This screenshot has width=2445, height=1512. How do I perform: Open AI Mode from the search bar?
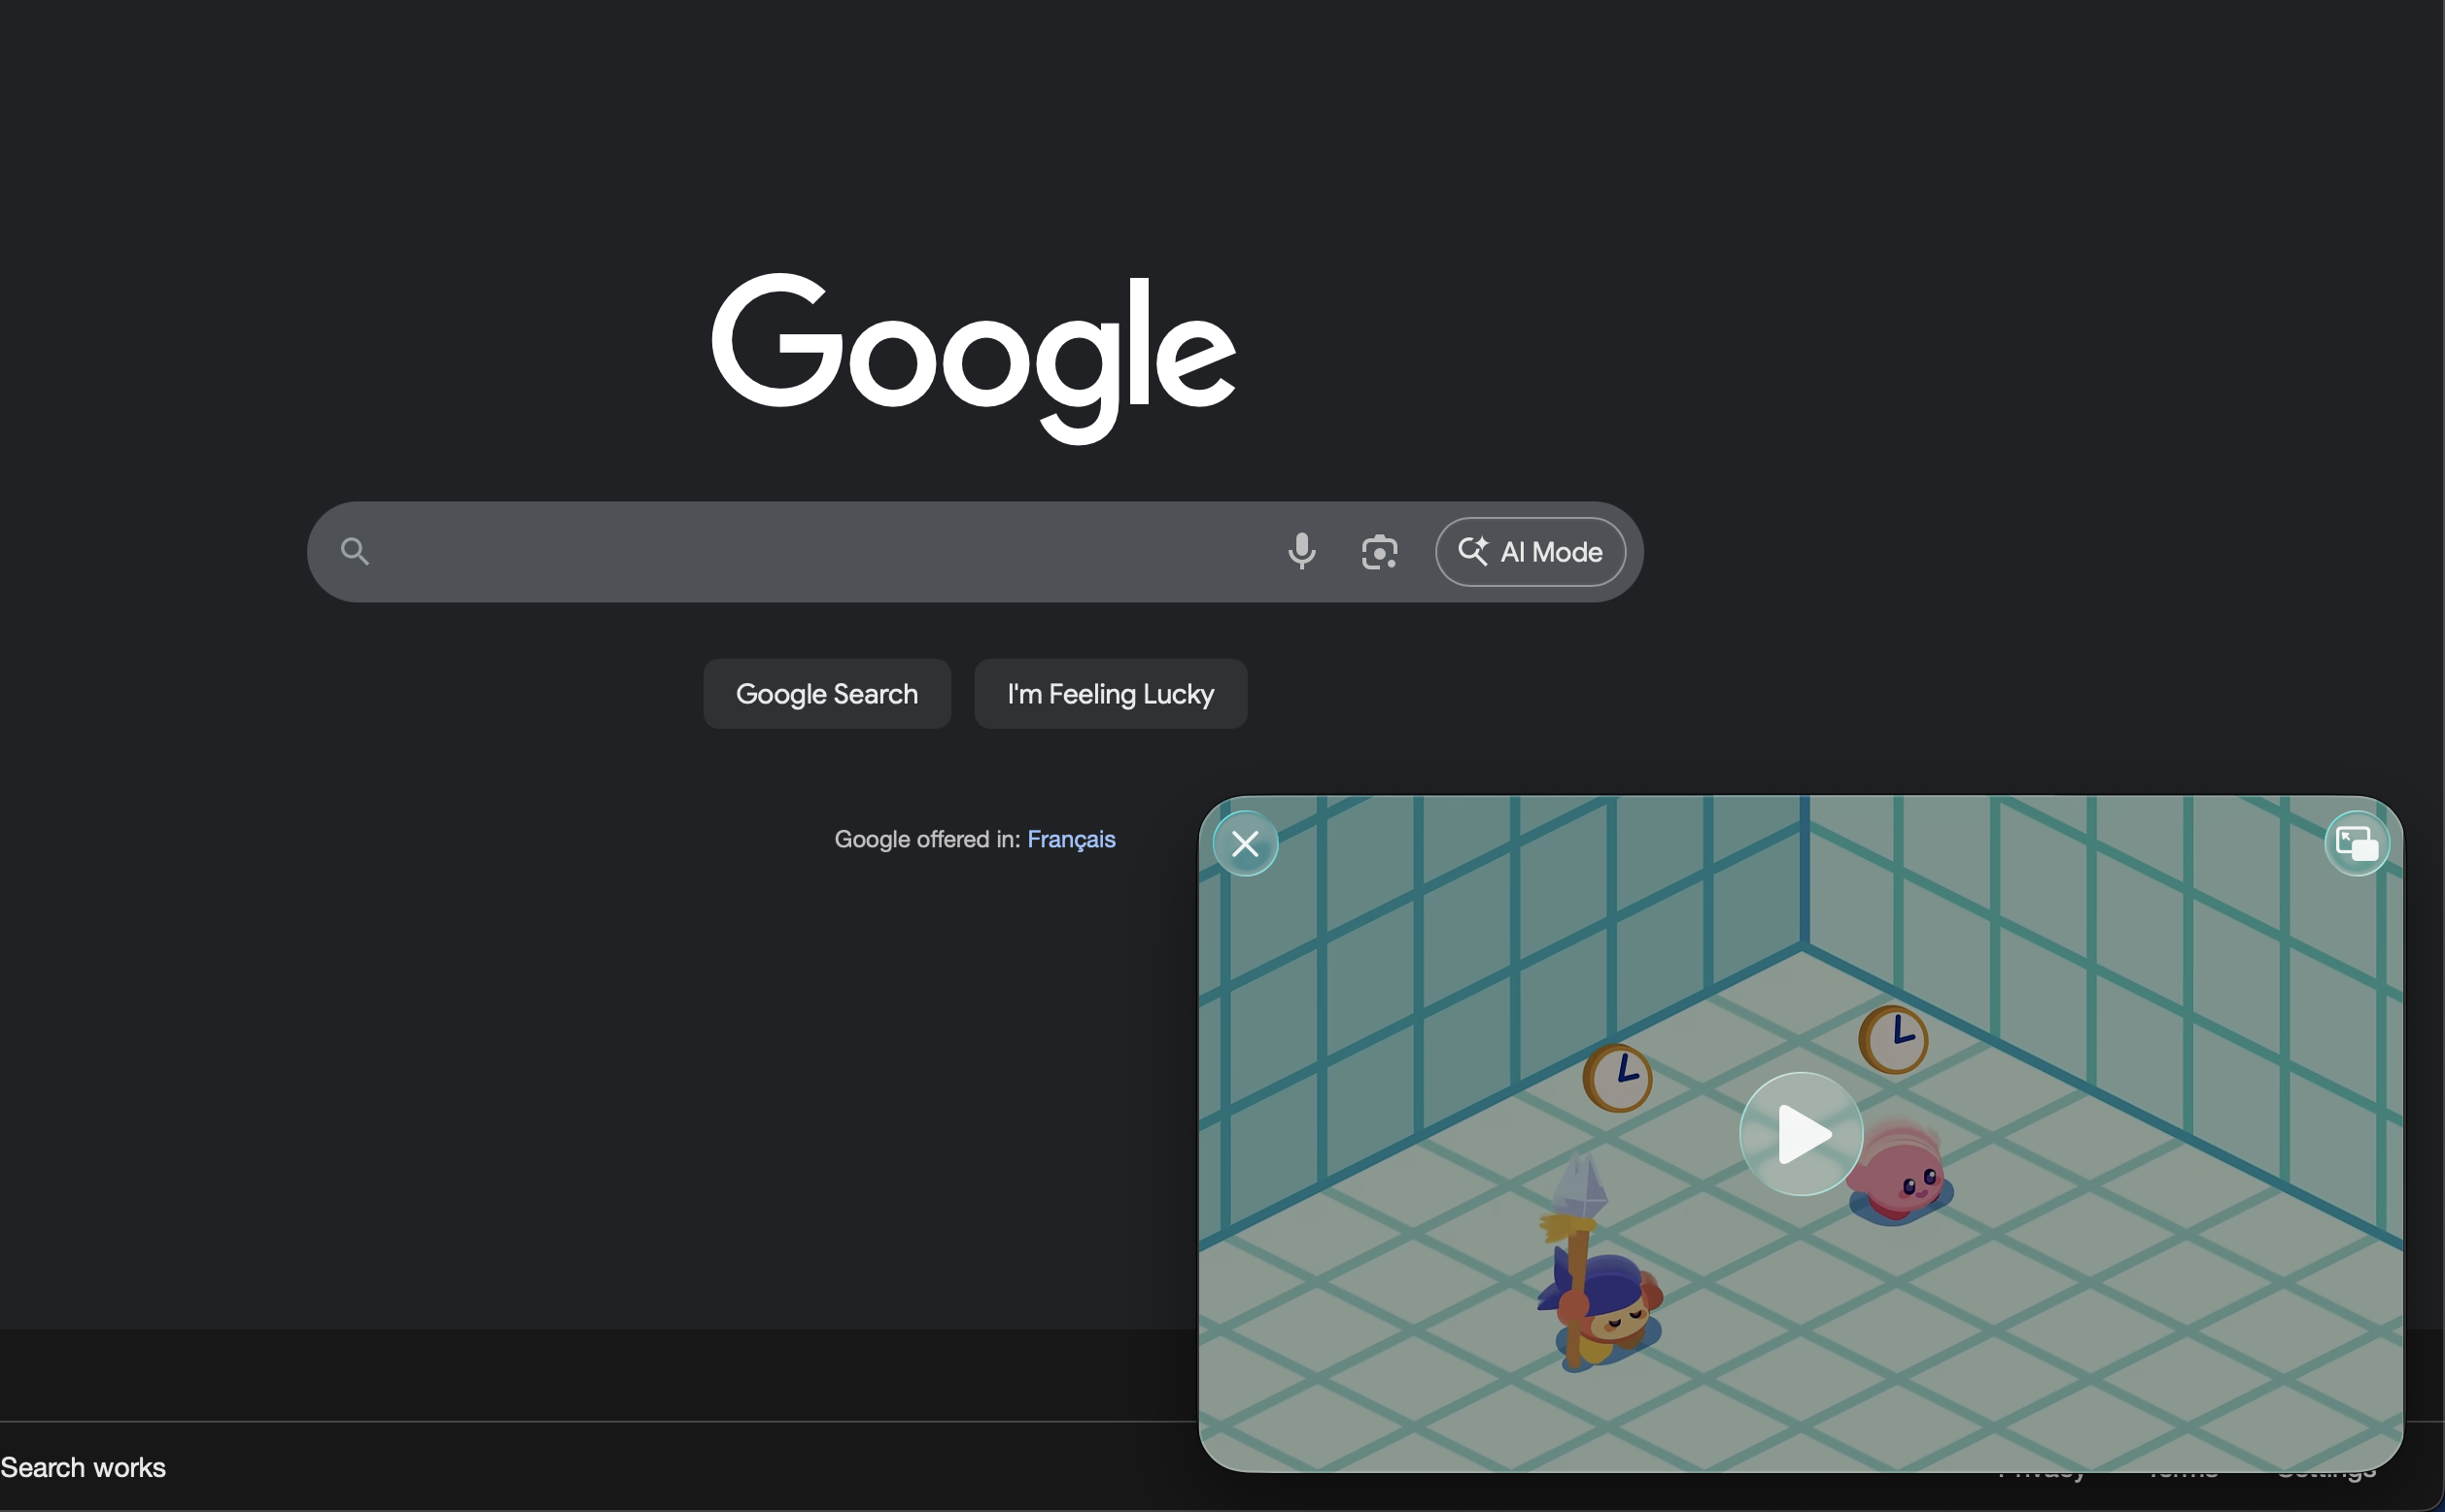[x=1550, y=552]
